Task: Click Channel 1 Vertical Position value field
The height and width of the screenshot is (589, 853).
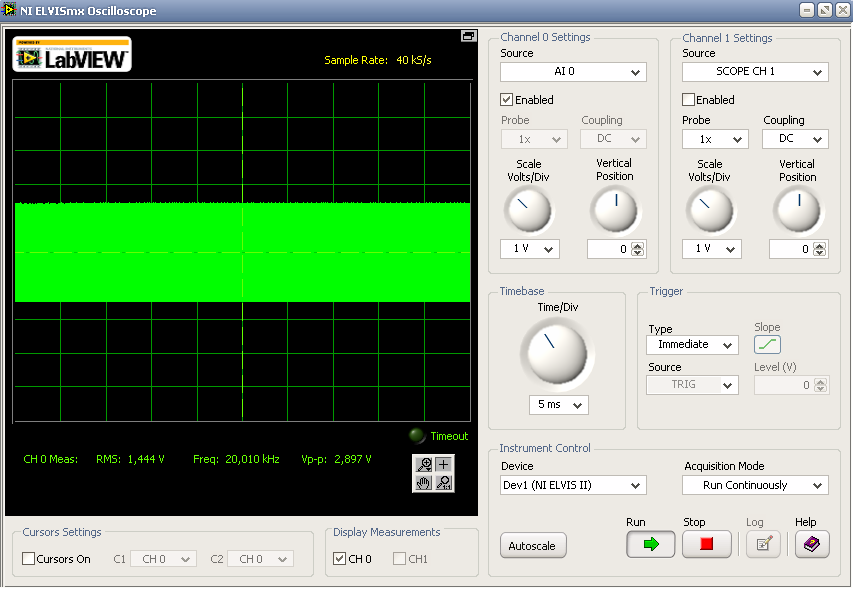Action: [790, 249]
